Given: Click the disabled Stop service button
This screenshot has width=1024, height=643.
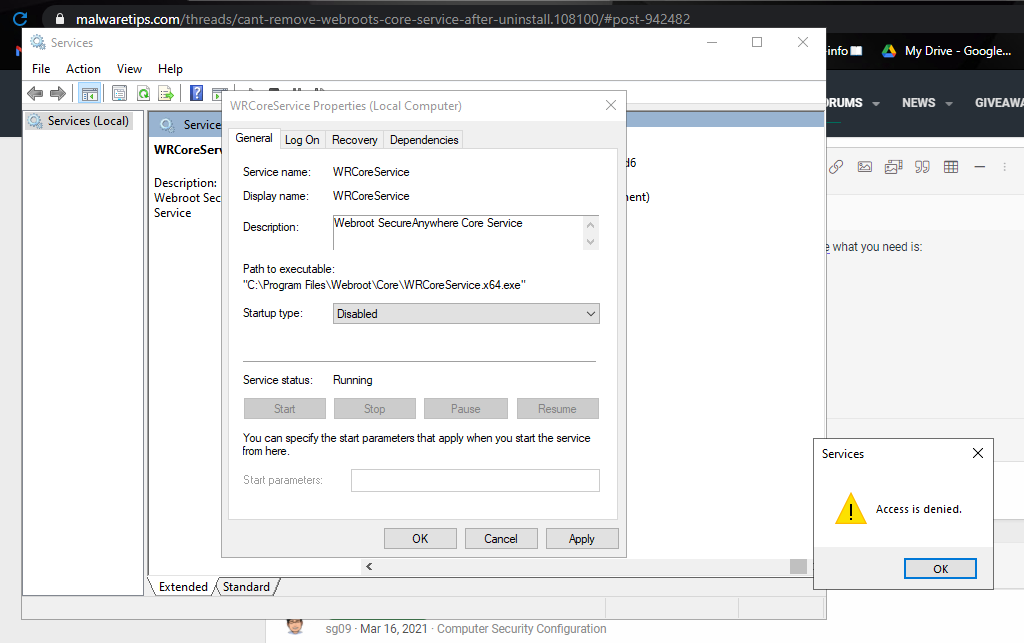Looking at the screenshot, I should [x=375, y=409].
